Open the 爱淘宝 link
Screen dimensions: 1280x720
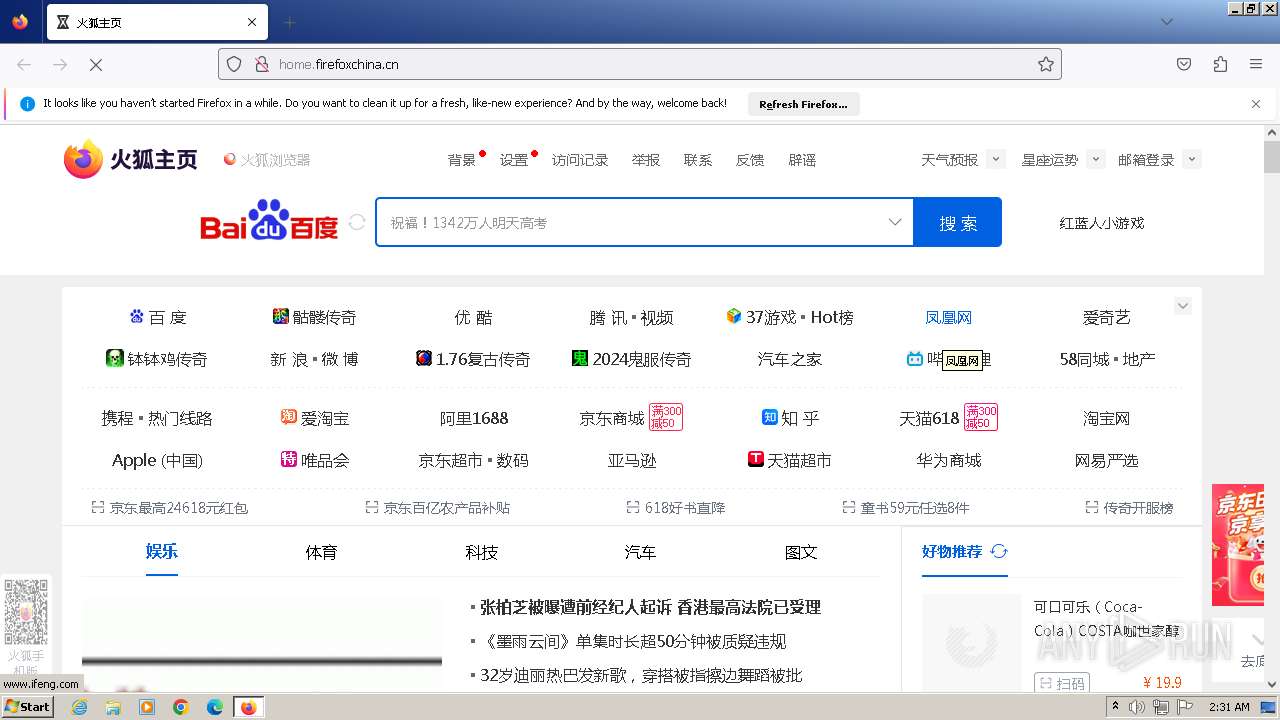coord(315,418)
